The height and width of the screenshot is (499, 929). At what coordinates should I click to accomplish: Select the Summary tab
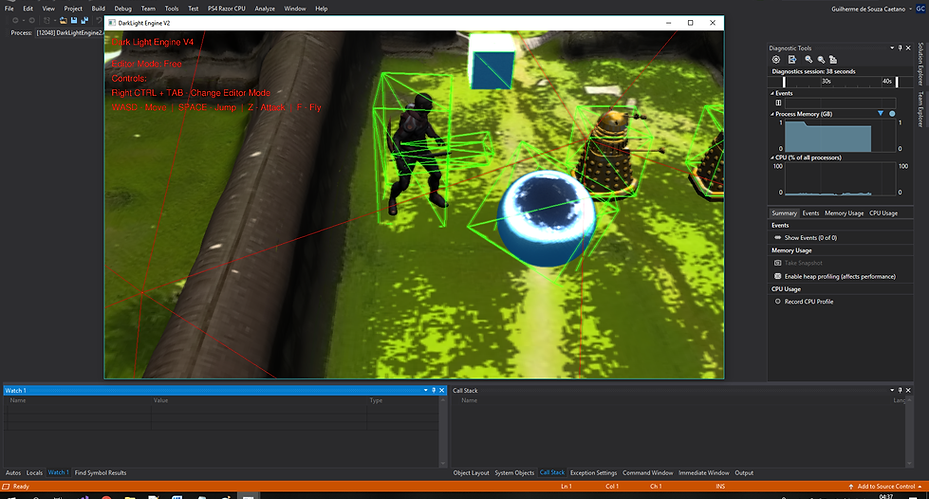784,213
